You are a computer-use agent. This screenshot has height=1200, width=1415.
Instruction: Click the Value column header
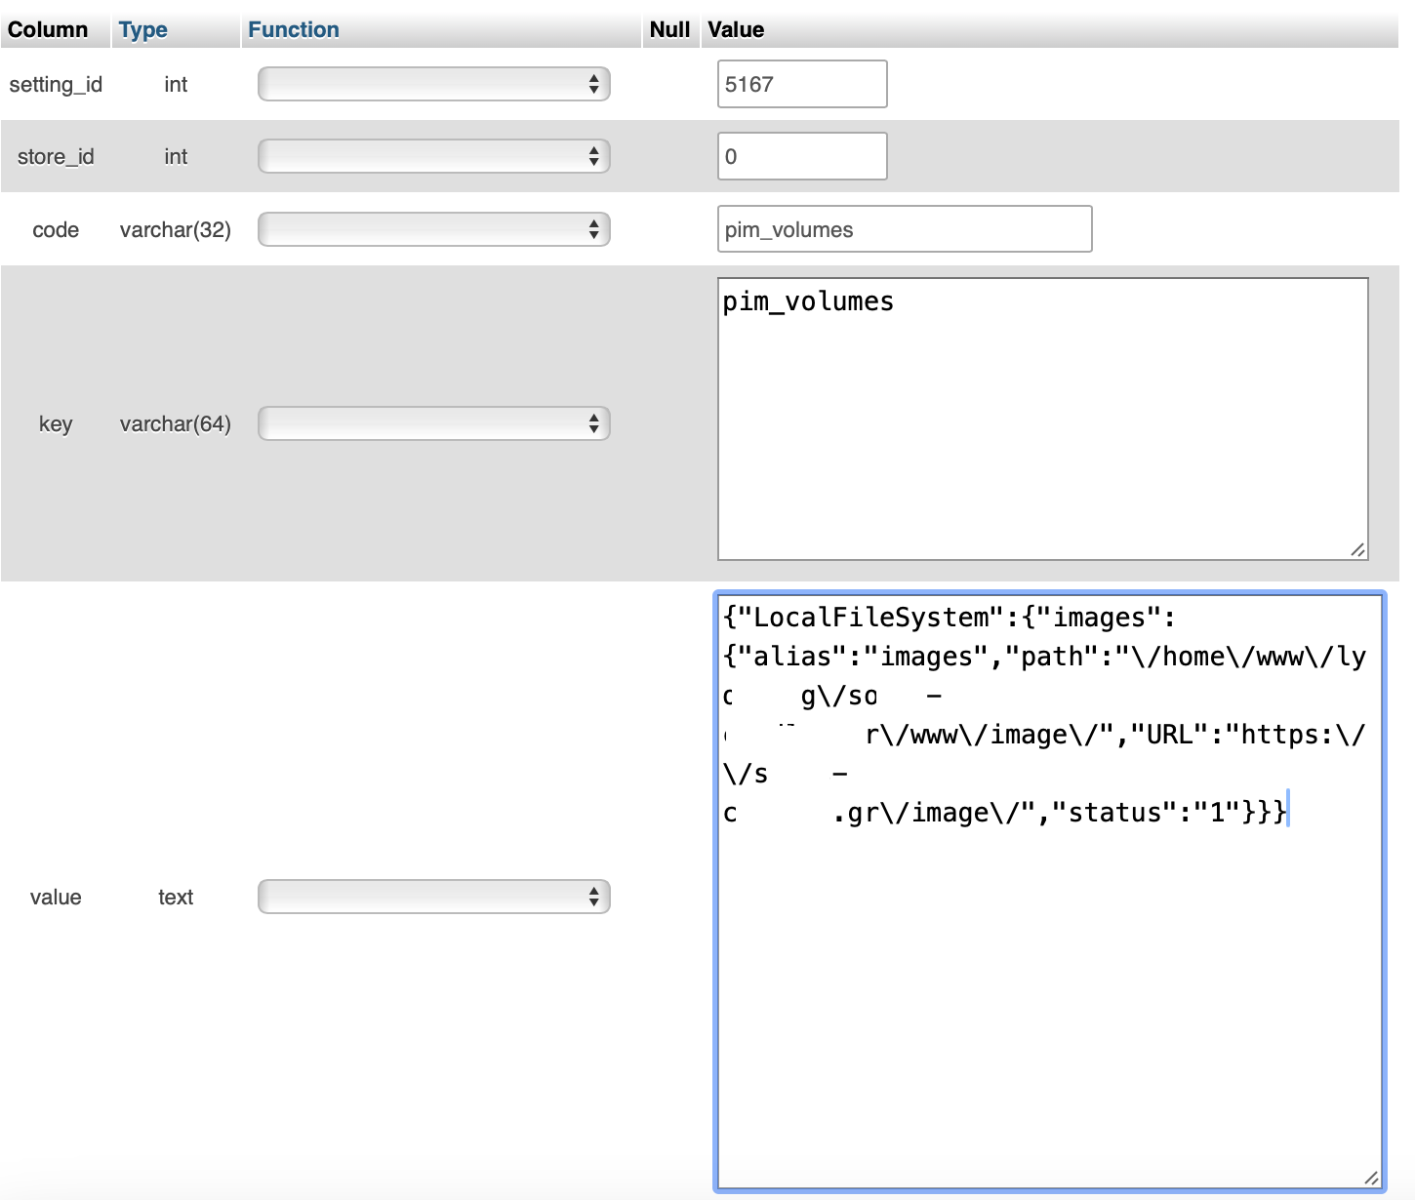(736, 30)
